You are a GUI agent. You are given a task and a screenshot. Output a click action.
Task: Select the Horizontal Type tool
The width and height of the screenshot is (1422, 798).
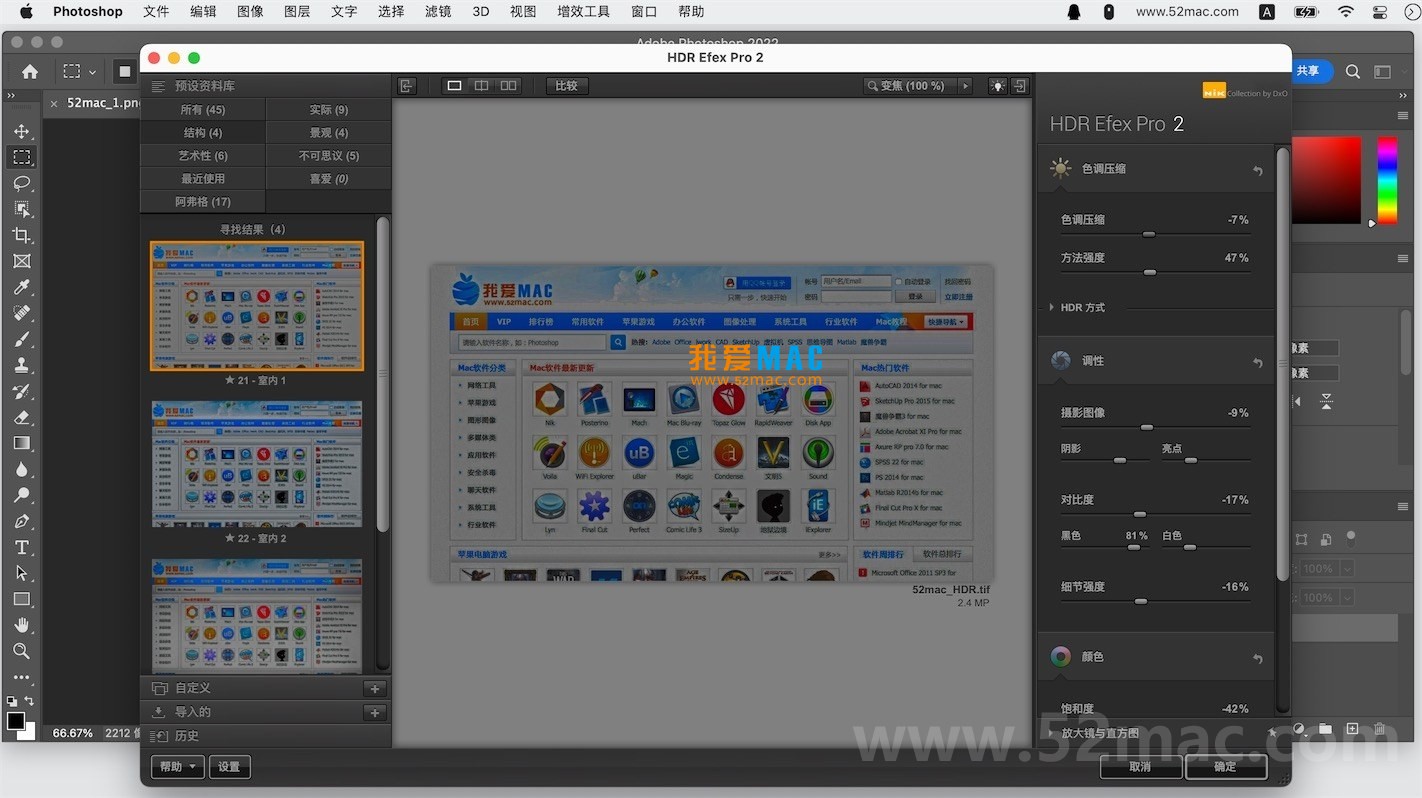click(22, 547)
